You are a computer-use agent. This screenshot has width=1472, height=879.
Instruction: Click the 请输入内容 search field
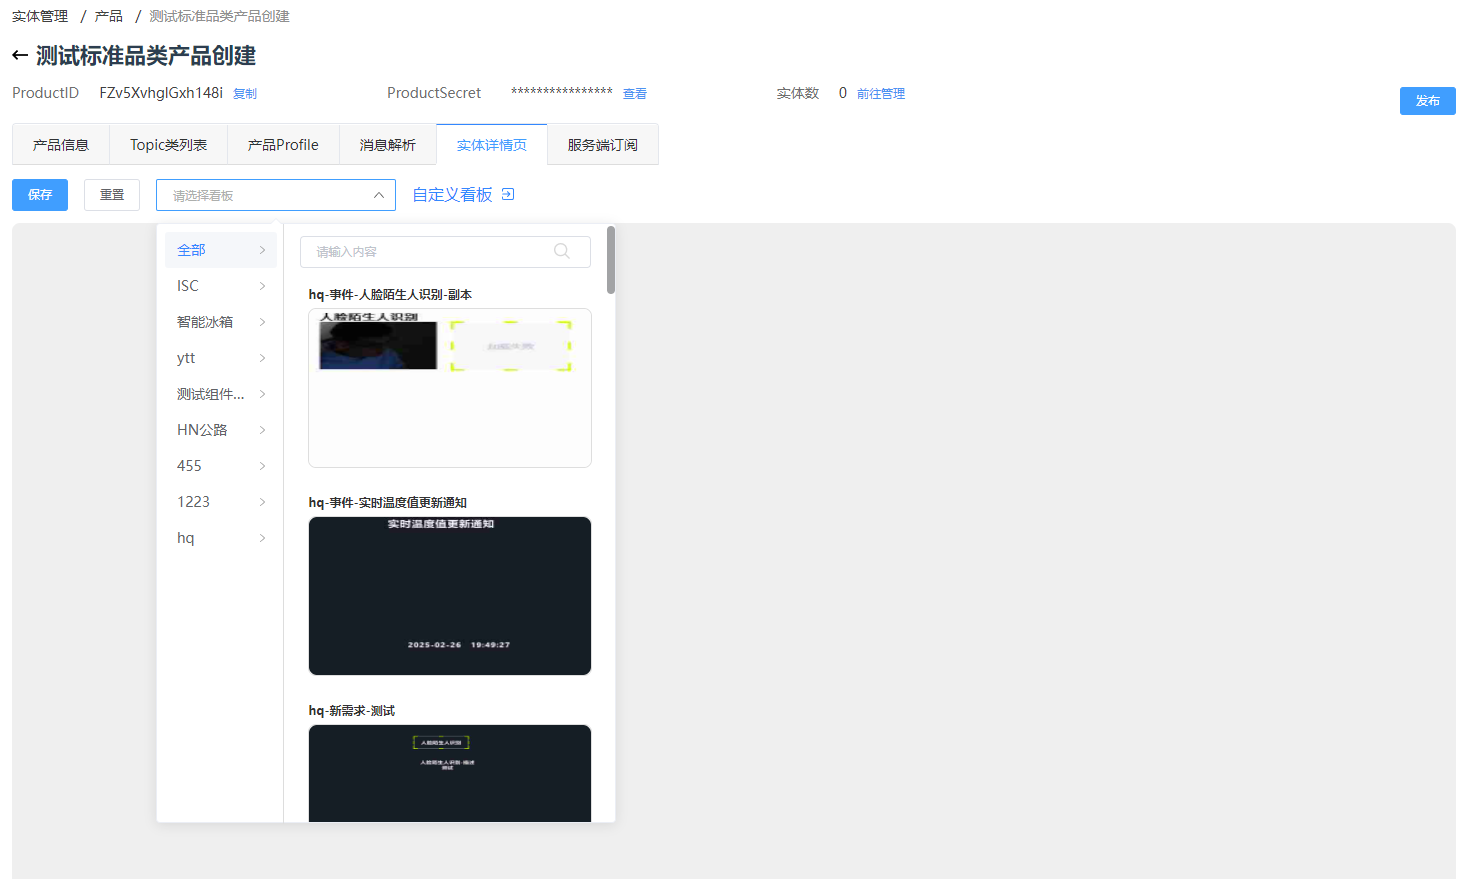[x=445, y=252]
